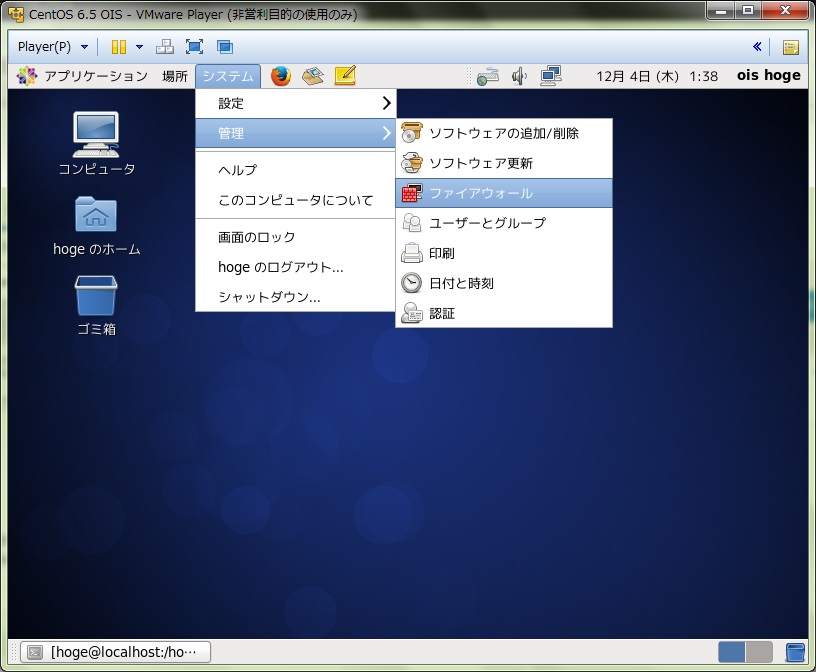Switch to the second workspace
The width and height of the screenshot is (816, 672).
click(x=759, y=652)
